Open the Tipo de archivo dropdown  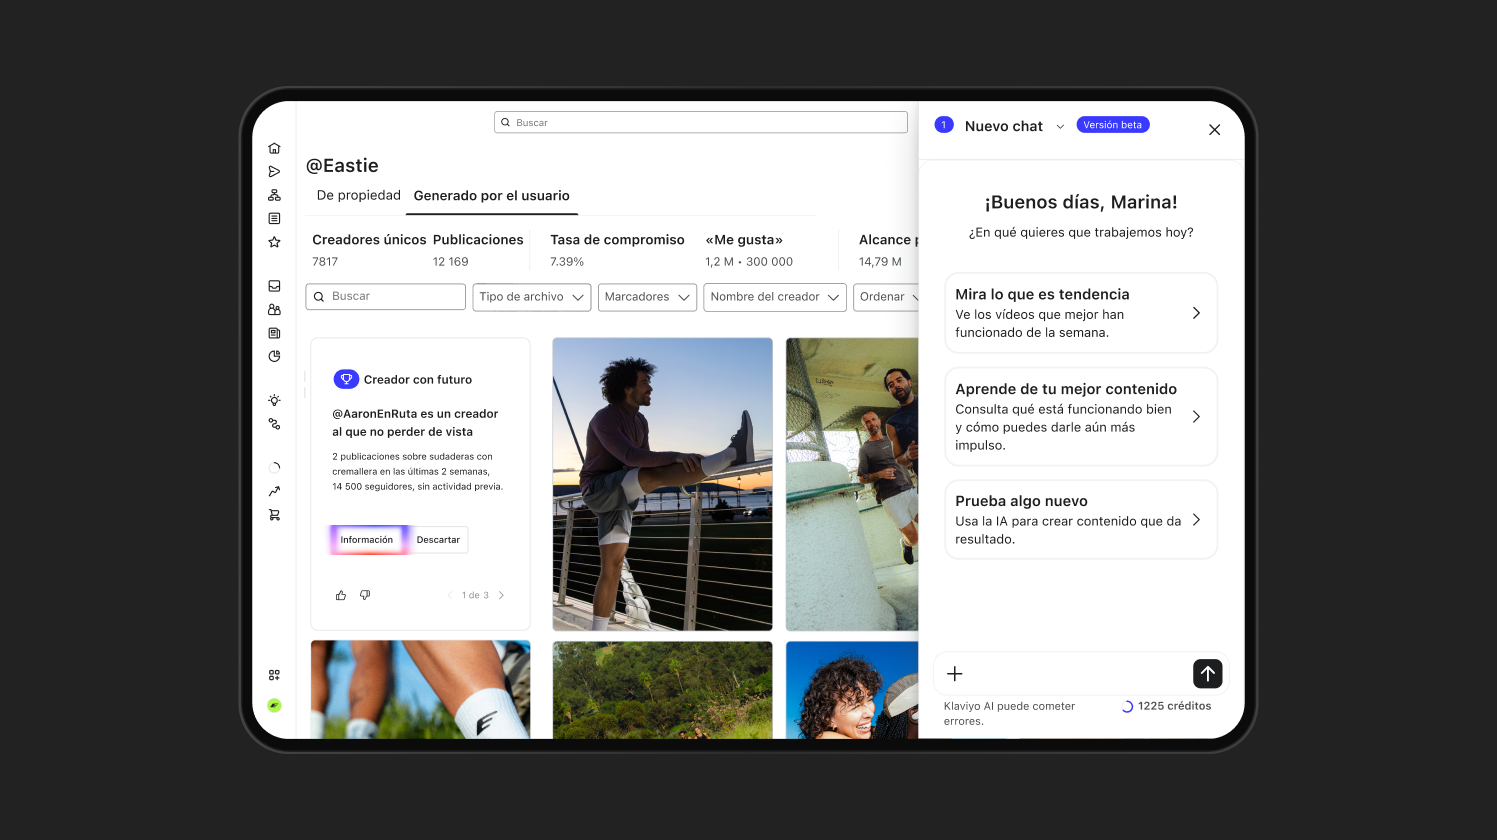click(x=532, y=297)
